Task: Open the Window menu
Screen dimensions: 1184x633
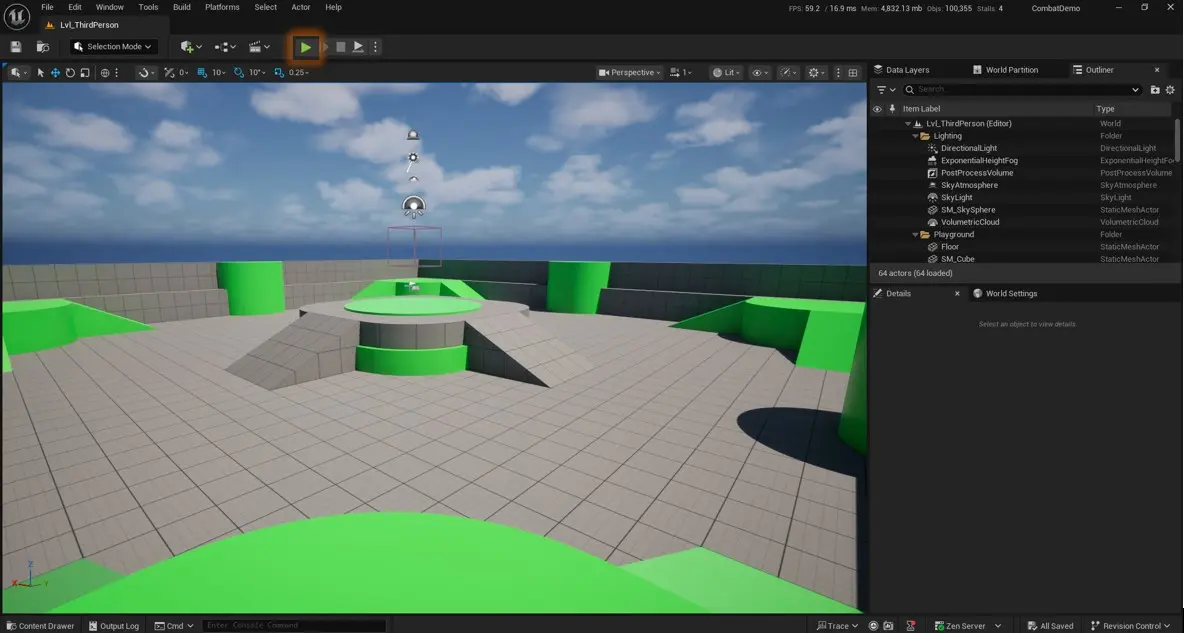Action: (109, 7)
